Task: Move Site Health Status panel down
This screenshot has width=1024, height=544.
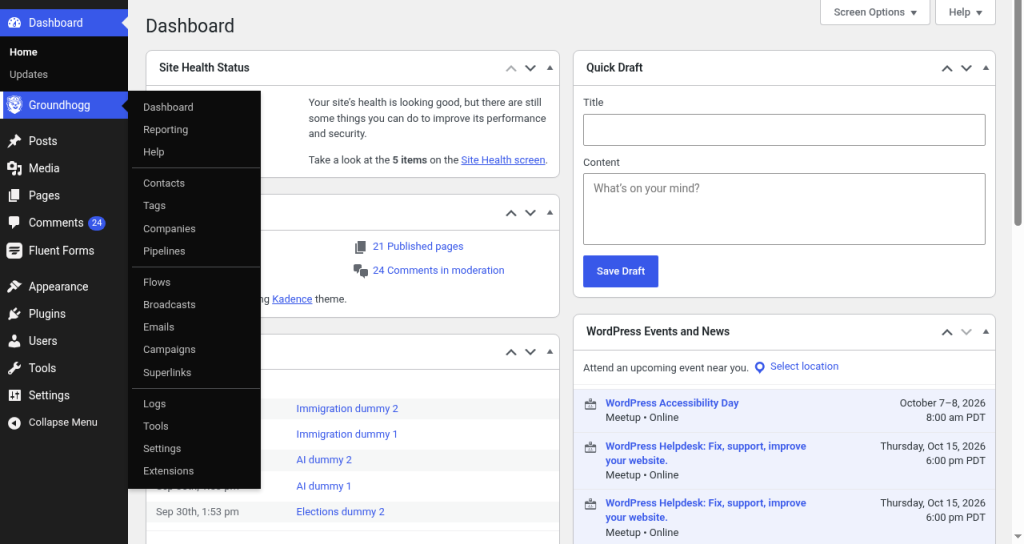Action: tap(530, 68)
